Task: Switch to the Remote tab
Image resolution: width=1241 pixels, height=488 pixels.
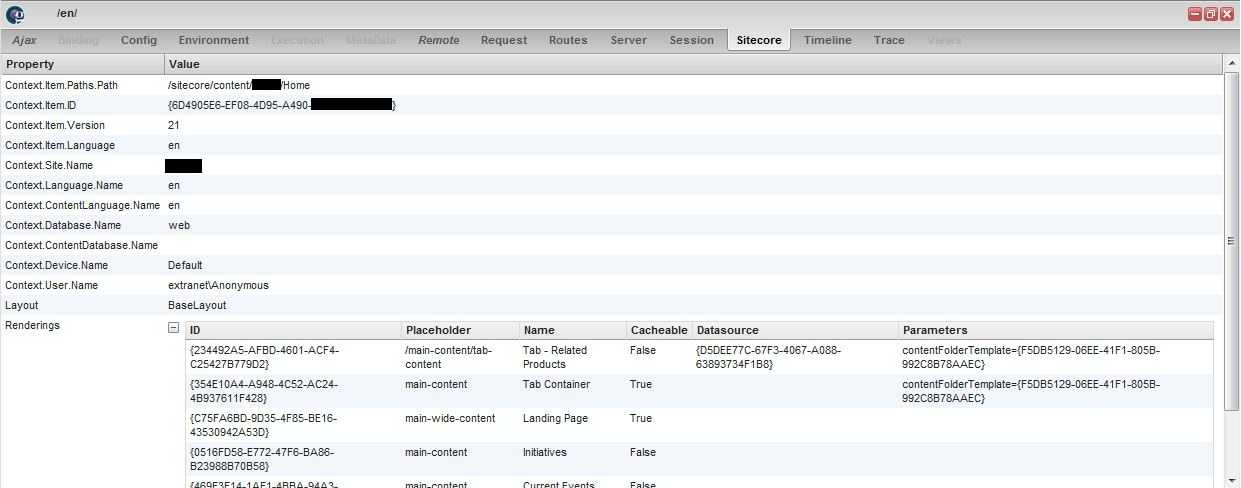Action: pos(439,40)
